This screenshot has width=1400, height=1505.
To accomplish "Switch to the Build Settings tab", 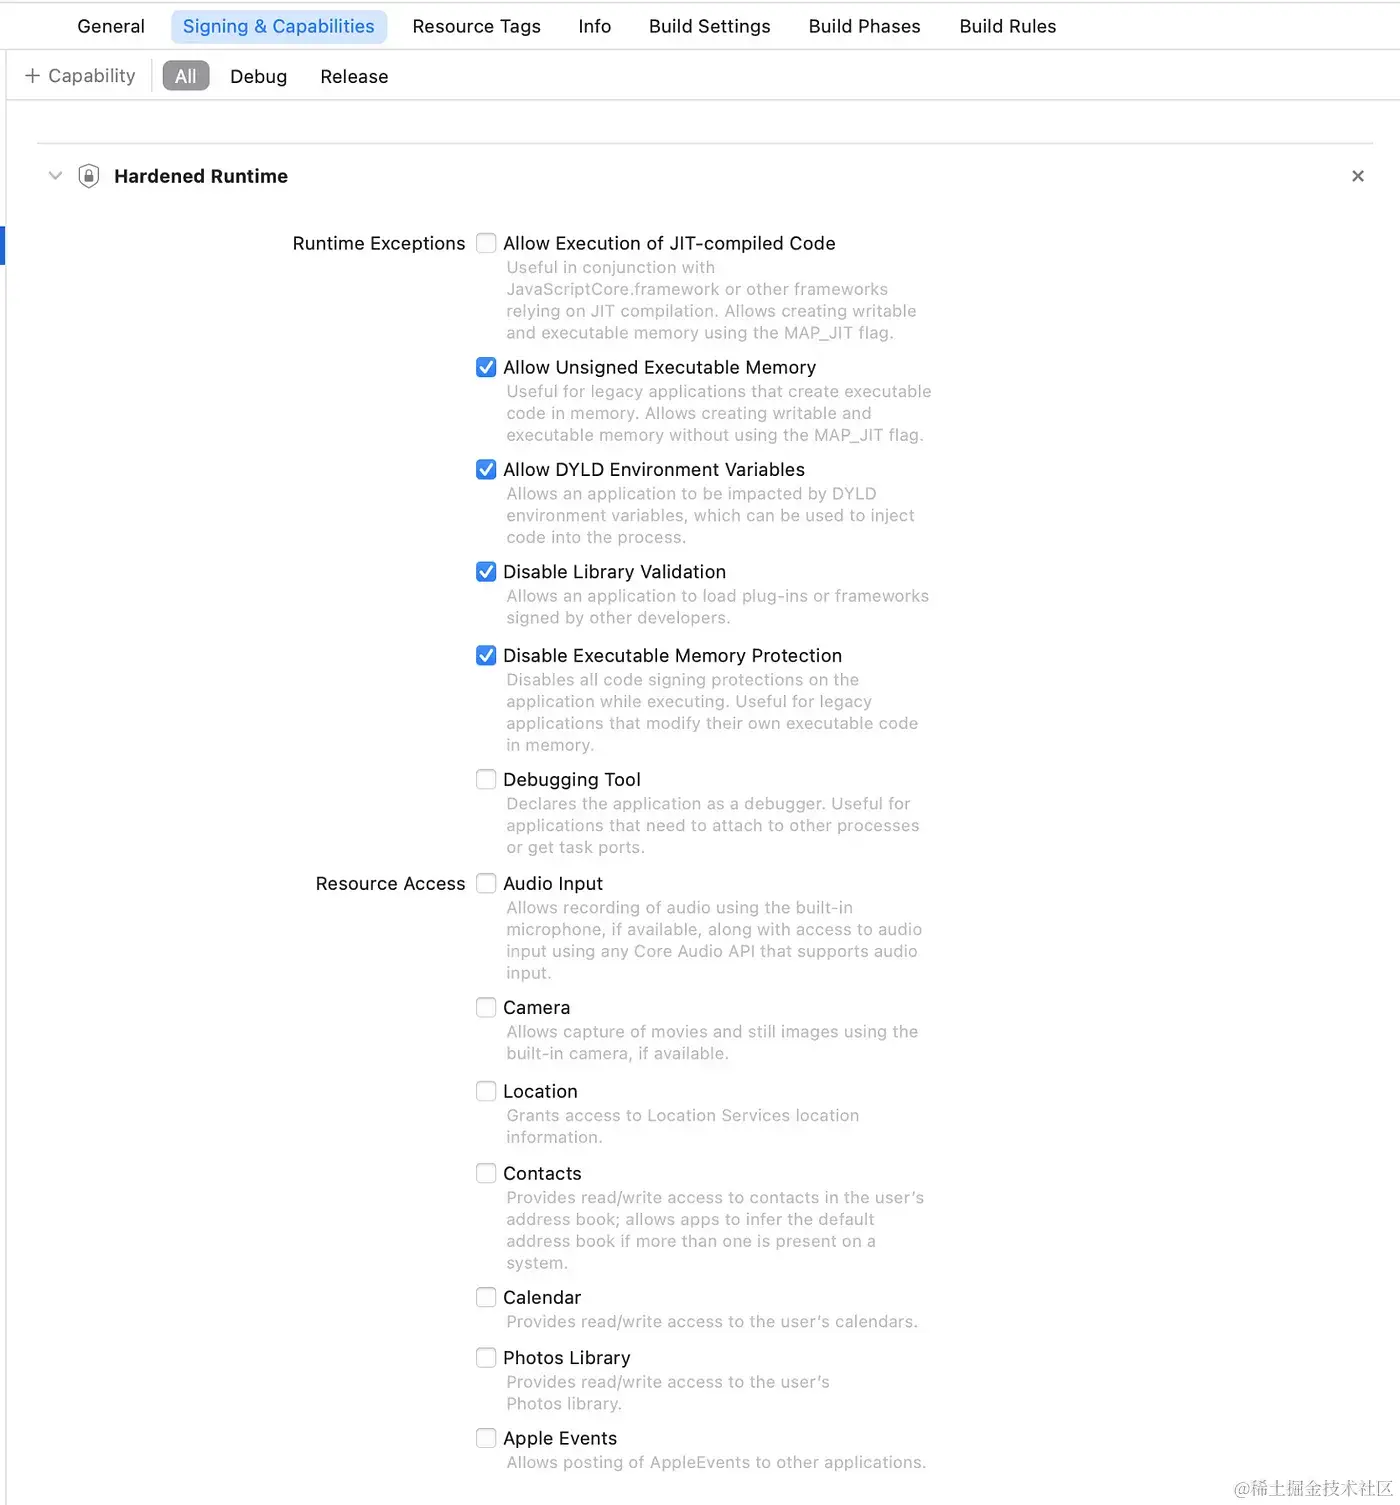I will [x=709, y=26].
